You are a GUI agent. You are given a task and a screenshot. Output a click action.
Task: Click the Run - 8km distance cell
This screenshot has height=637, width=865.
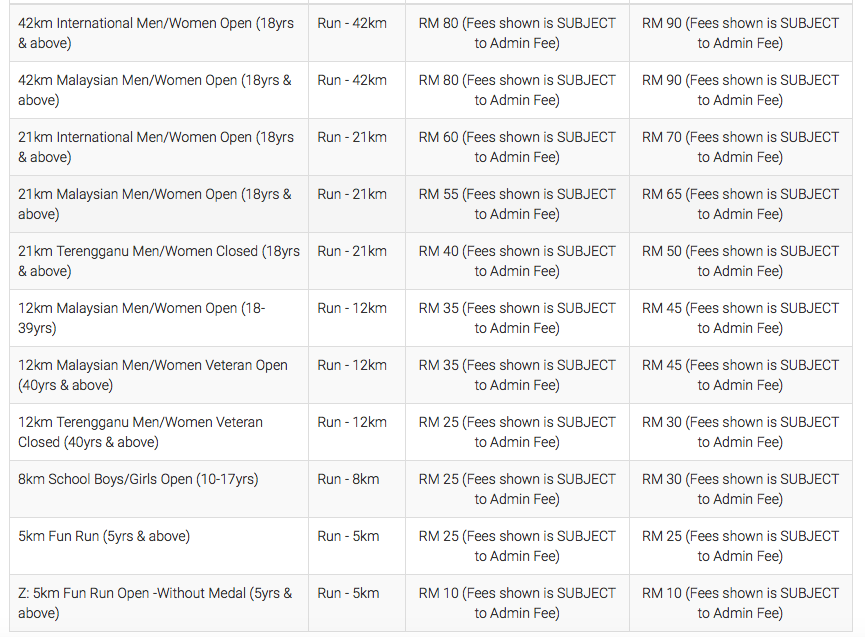(x=357, y=489)
